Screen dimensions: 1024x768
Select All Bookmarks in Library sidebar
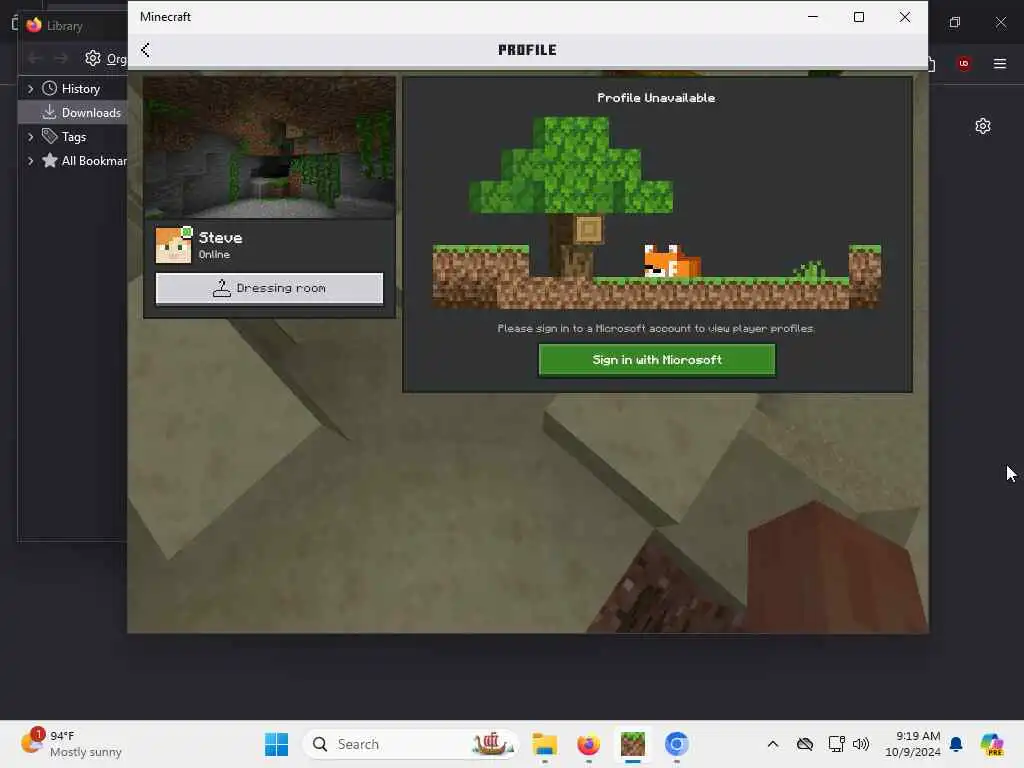(84, 161)
